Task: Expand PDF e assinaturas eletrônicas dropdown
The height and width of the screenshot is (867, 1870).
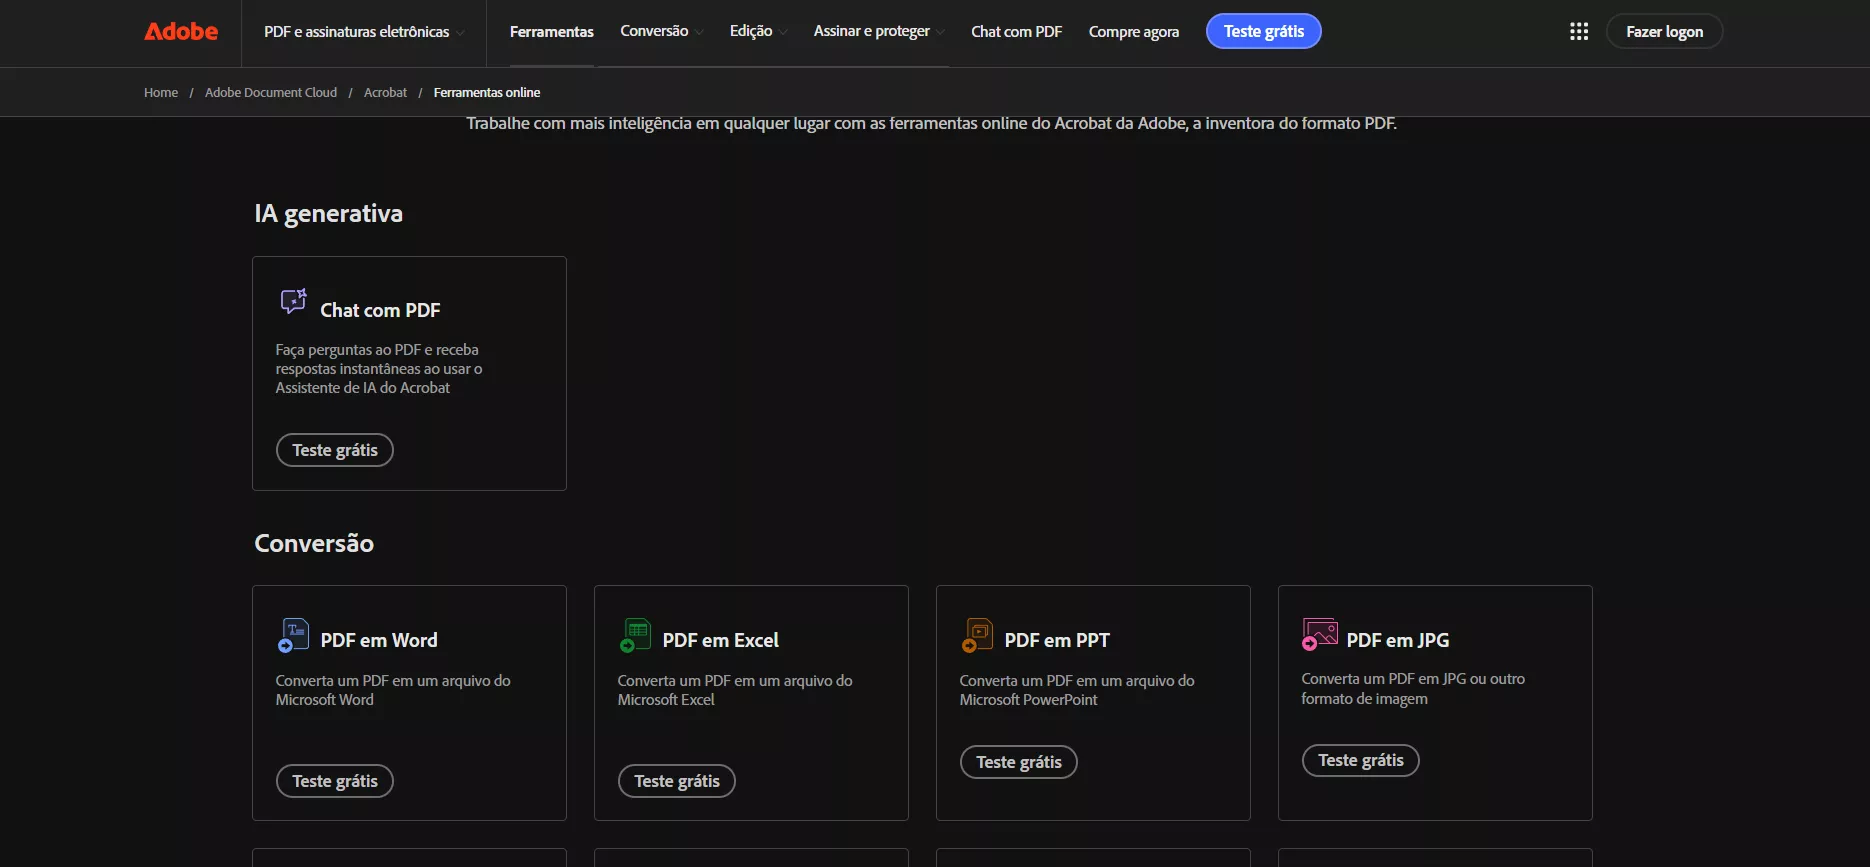Action: point(363,32)
